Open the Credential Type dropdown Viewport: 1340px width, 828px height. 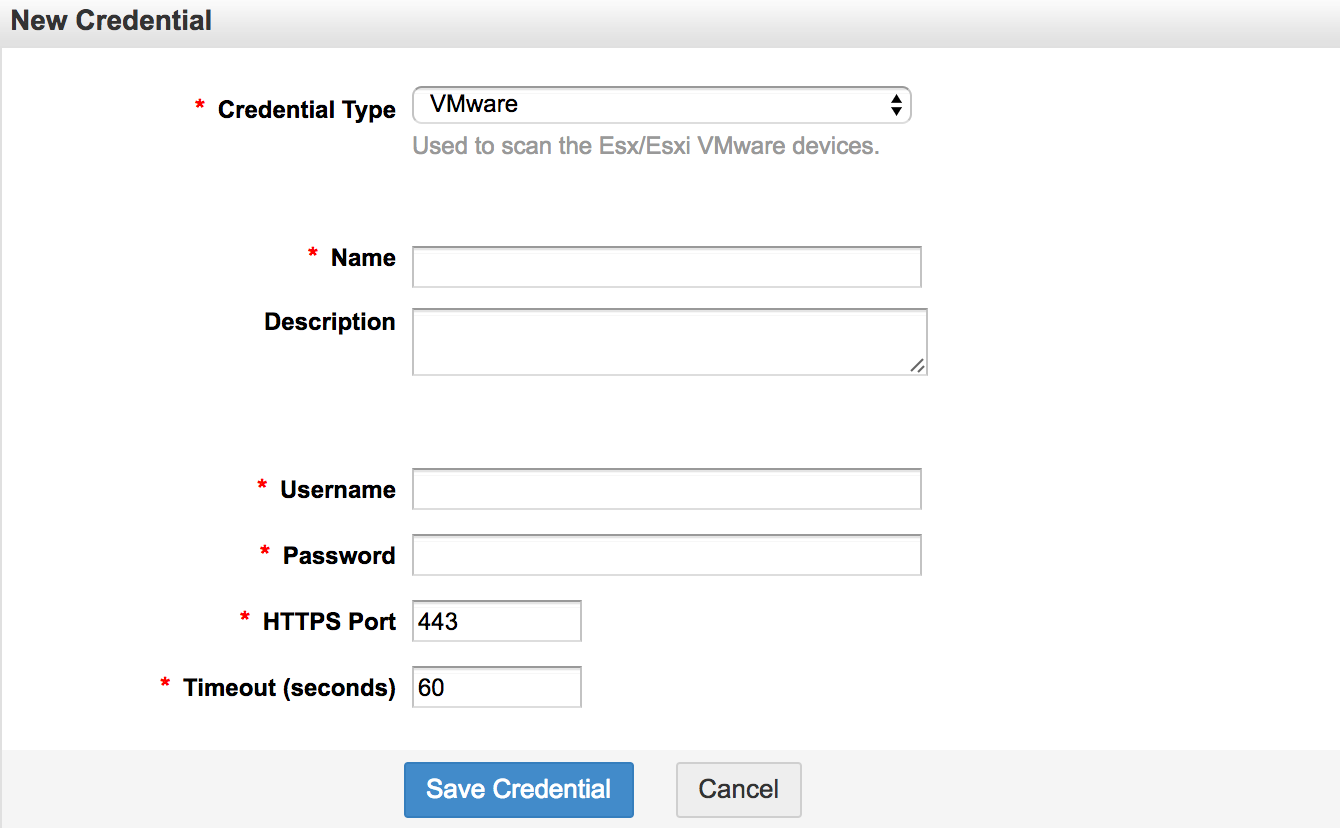tap(661, 105)
